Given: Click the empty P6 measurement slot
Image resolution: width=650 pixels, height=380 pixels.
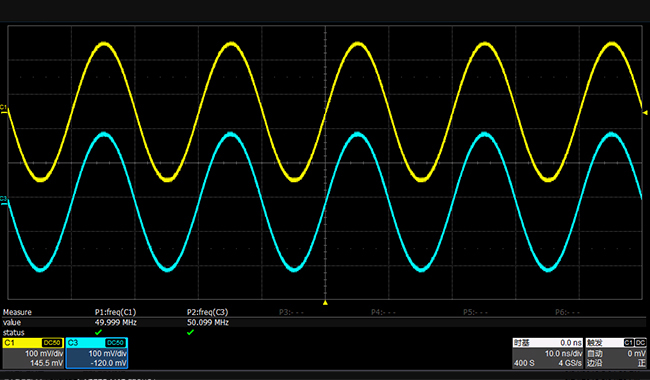Looking at the screenshot, I should [x=568, y=312].
